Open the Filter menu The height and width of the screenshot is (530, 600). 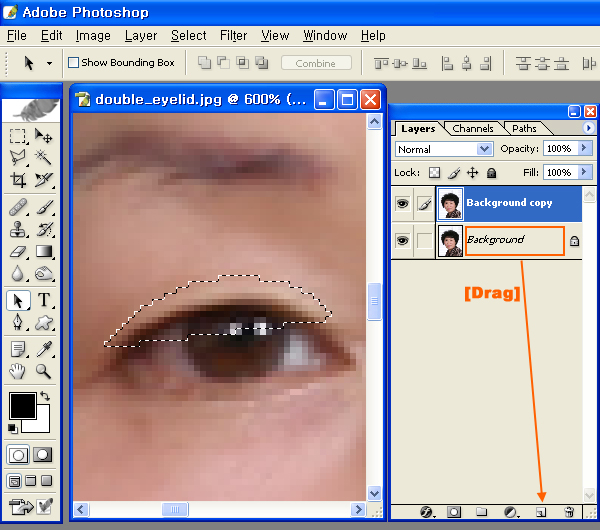pyautogui.click(x=233, y=36)
